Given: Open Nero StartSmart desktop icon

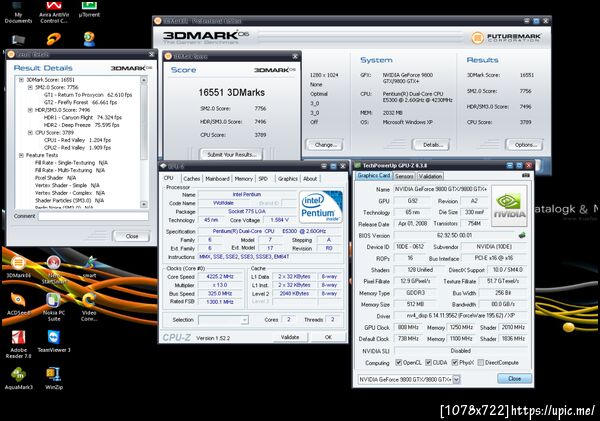Looking at the screenshot, I should 54,269.
